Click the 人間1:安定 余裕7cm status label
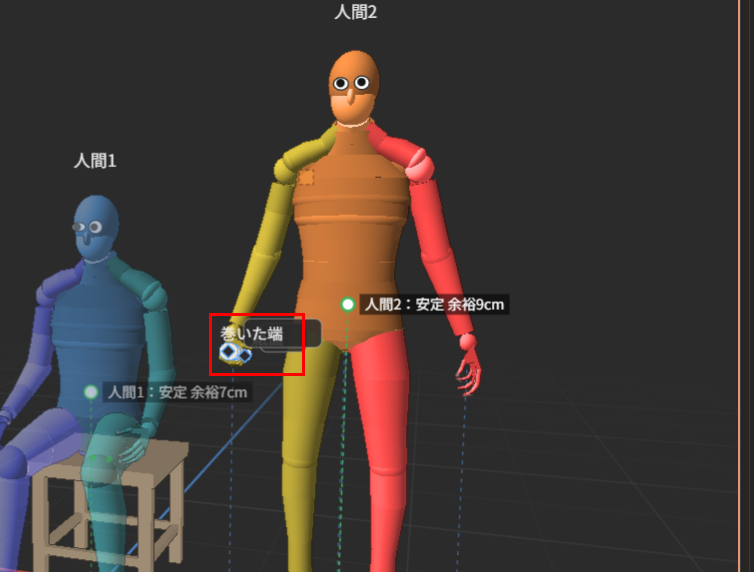Image resolution: width=754 pixels, height=572 pixels. (x=177, y=392)
